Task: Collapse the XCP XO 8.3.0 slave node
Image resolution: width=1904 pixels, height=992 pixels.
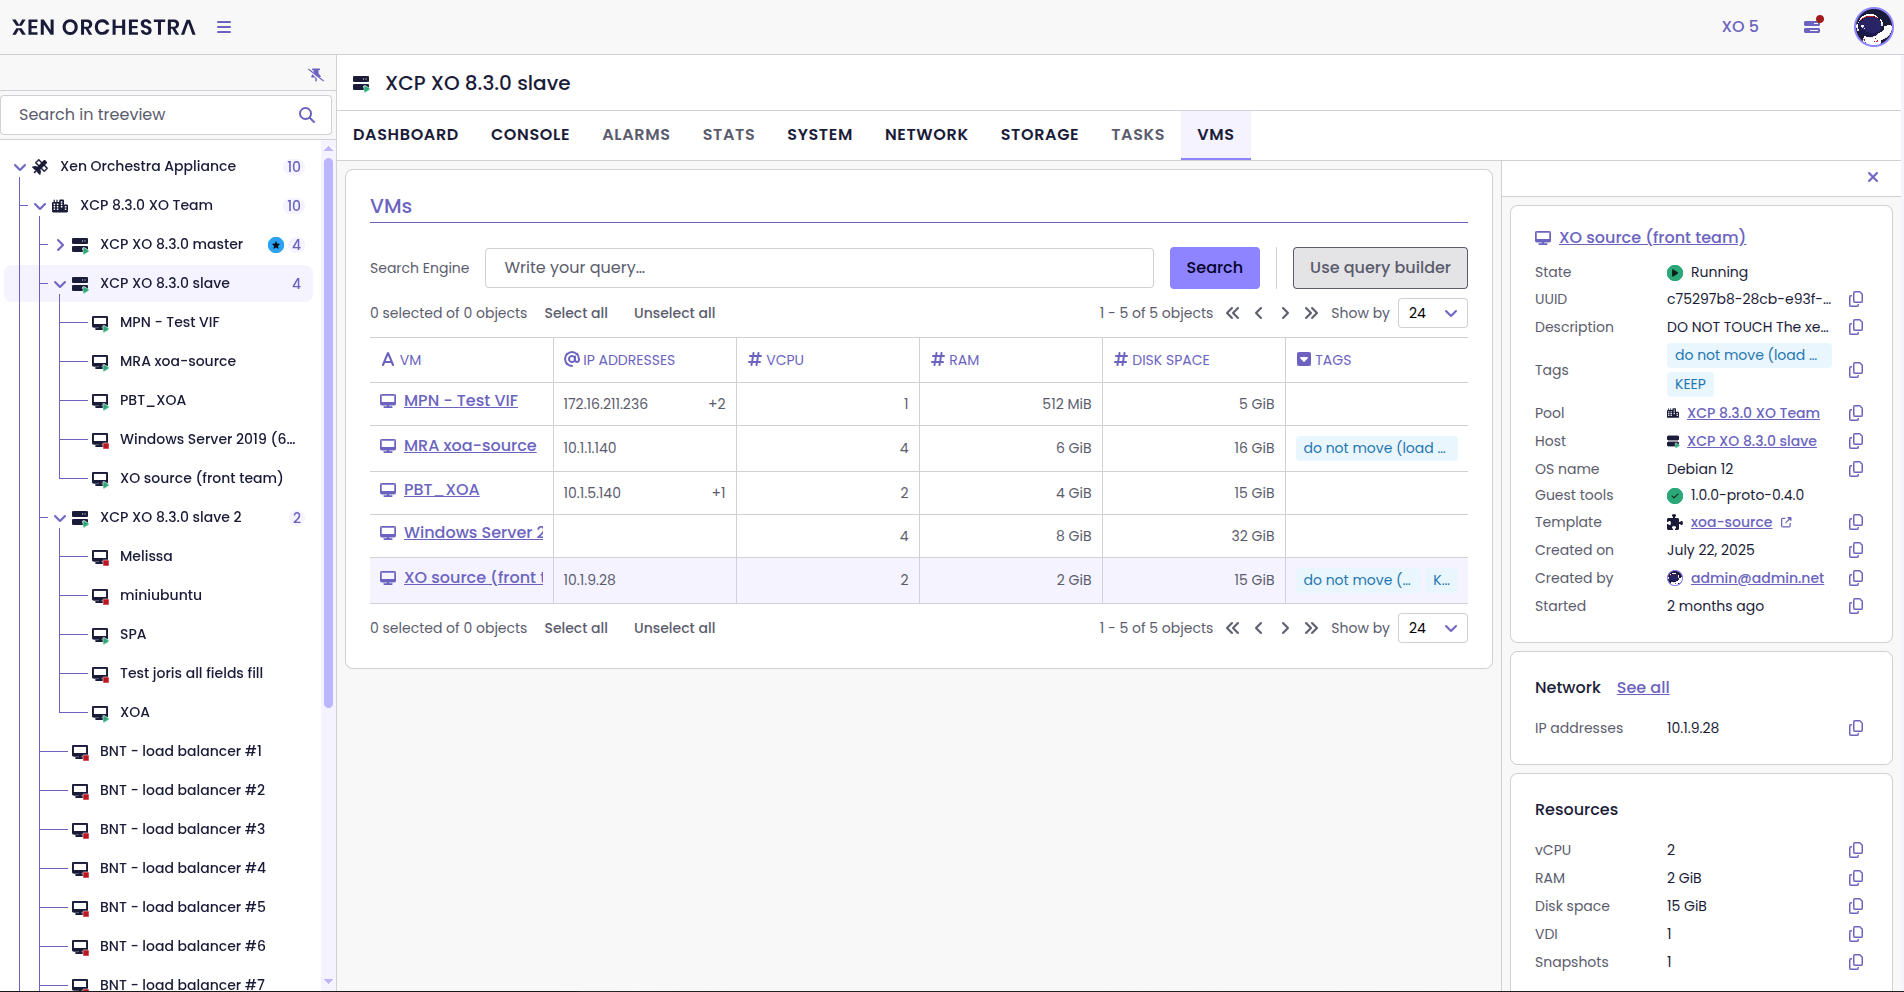Action: pos(60,284)
